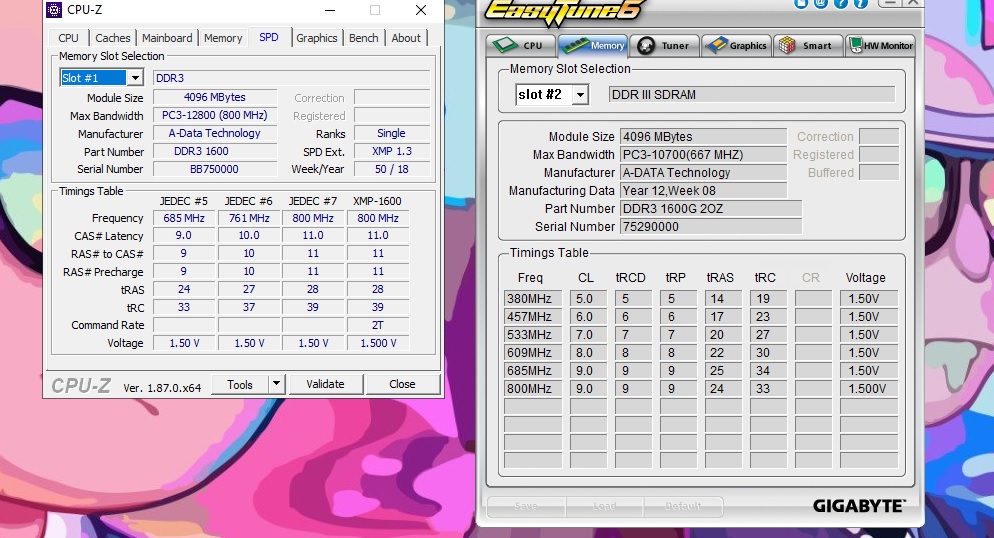994x538 pixels.
Task: Open the HW Monitor tab
Action: (x=880, y=45)
